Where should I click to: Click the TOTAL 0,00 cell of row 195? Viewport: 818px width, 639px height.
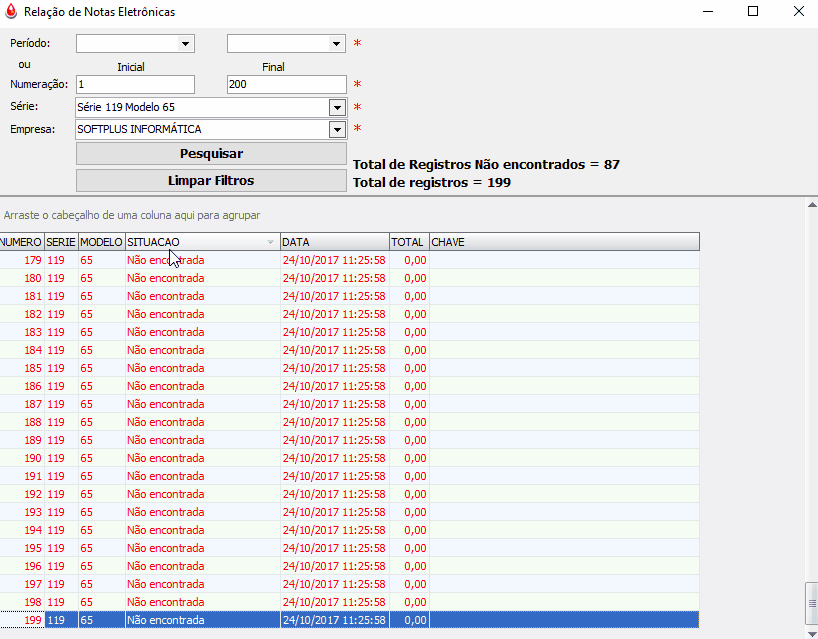[x=409, y=548]
